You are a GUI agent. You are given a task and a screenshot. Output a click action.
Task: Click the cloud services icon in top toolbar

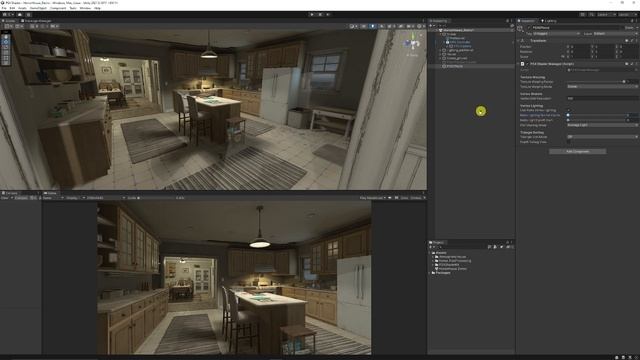point(20,15)
